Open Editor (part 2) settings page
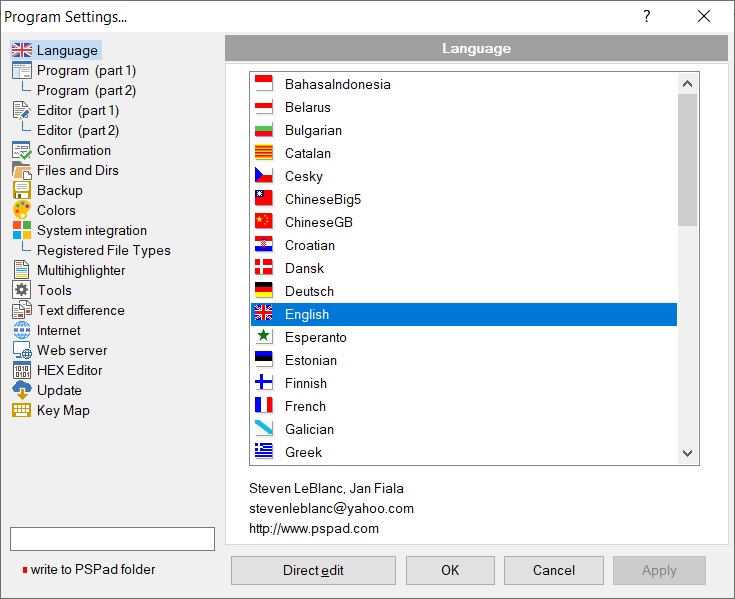 pyautogui.click(x=78, y=130)
